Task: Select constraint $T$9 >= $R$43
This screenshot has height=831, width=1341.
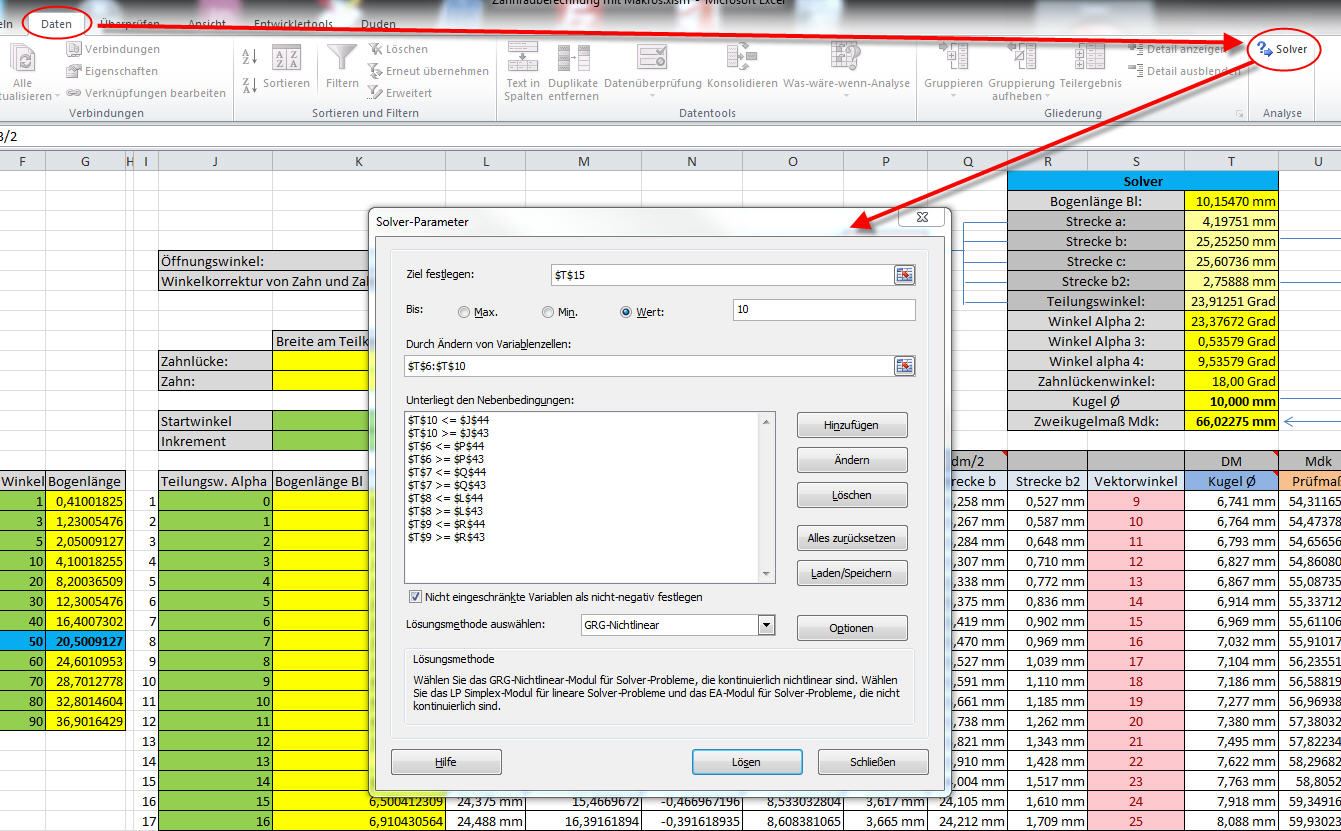Action: click(x=447, y=537)
